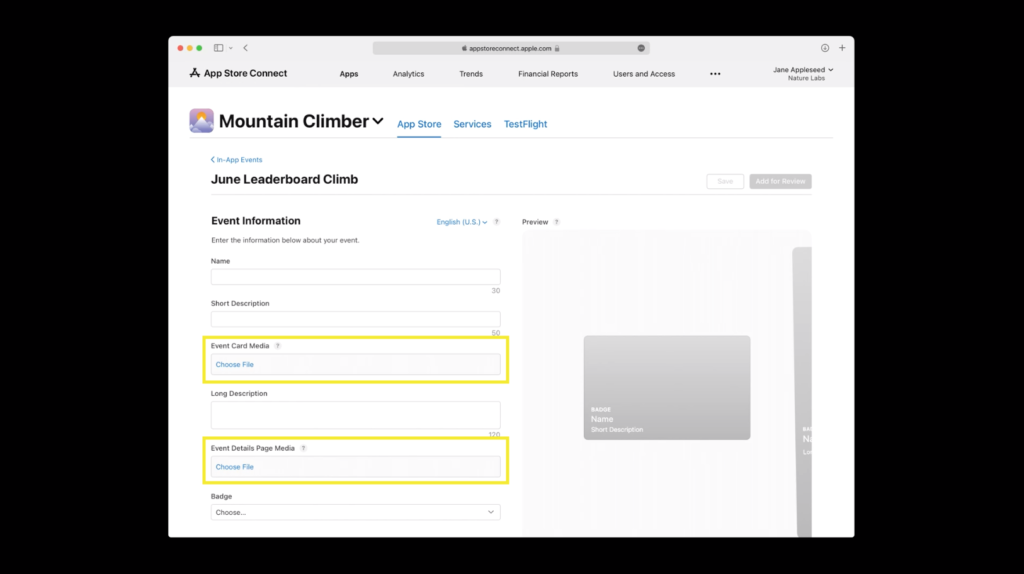
Task: Open the help icon beside language selector
Action: 497,222
